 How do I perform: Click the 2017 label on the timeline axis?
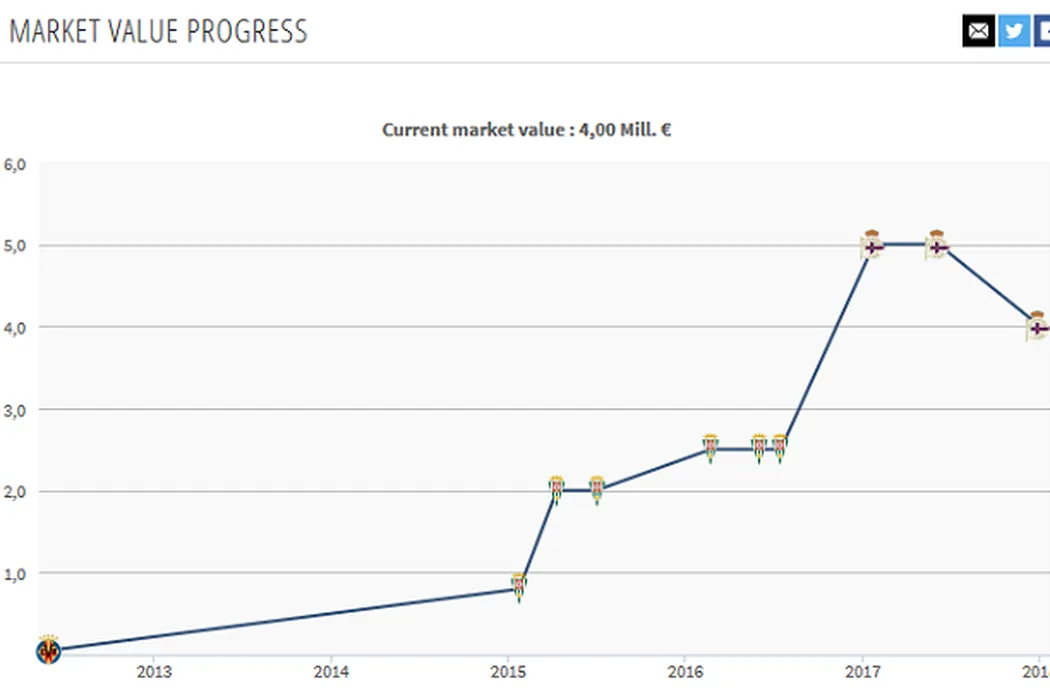click(x=863, y=670)
